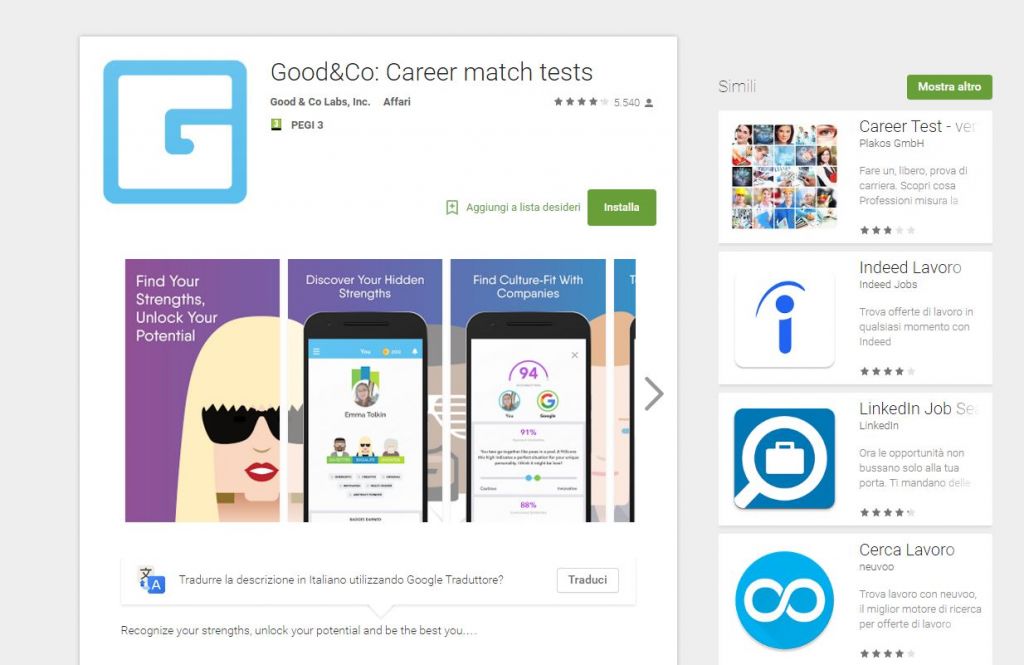Click the Traduci button

[588, 580]
